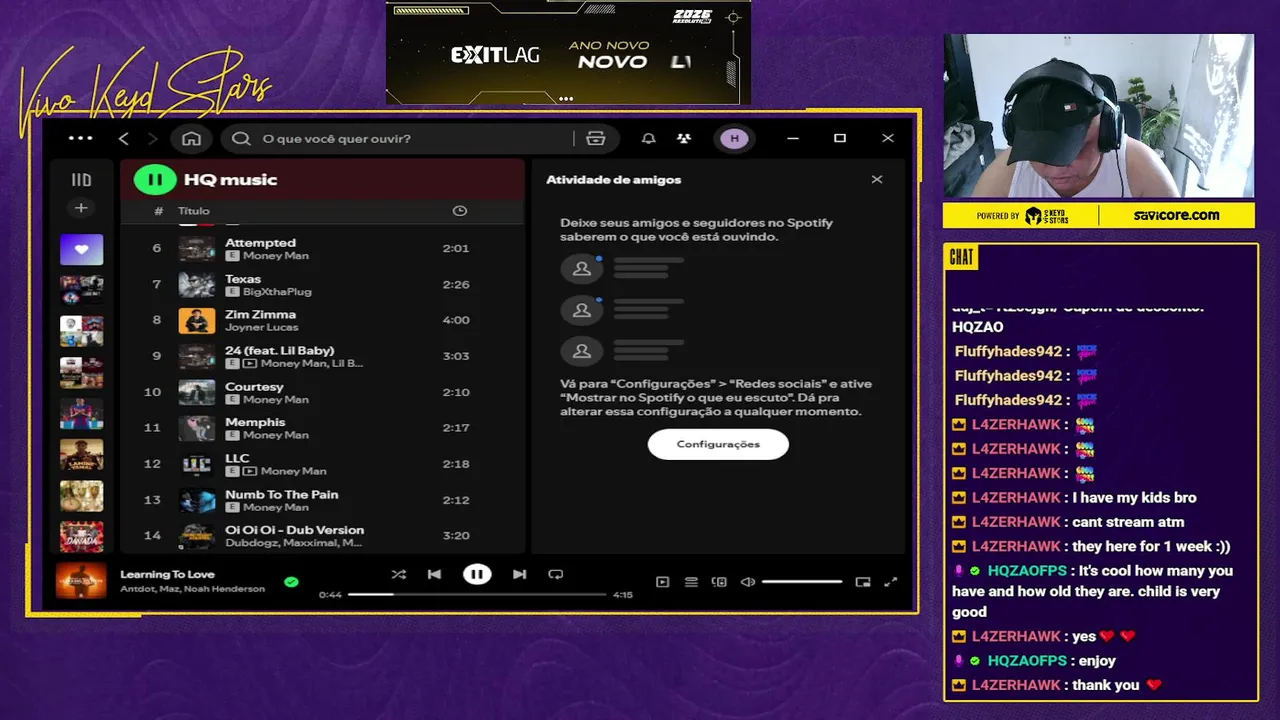Skip to previous track
Screen dimensions: 1280x720
[x=434, y=574]
